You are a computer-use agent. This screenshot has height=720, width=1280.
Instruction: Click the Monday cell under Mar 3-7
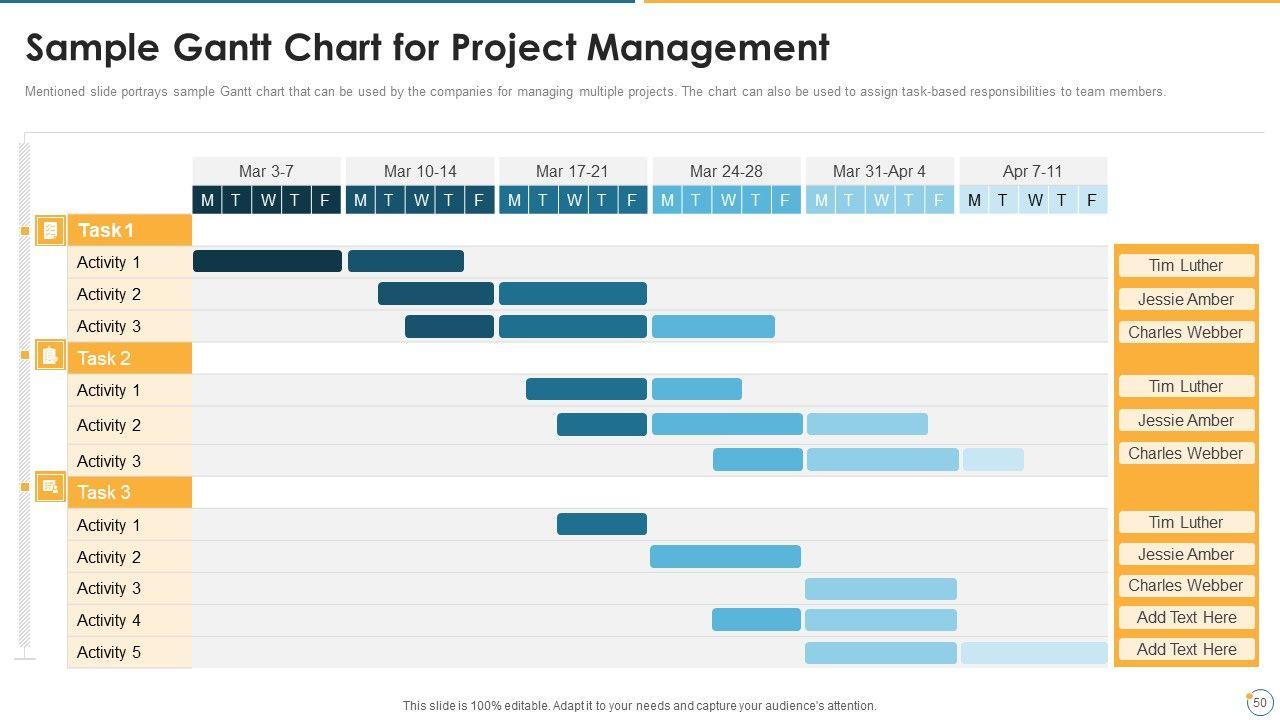click(x=207, y=200)
